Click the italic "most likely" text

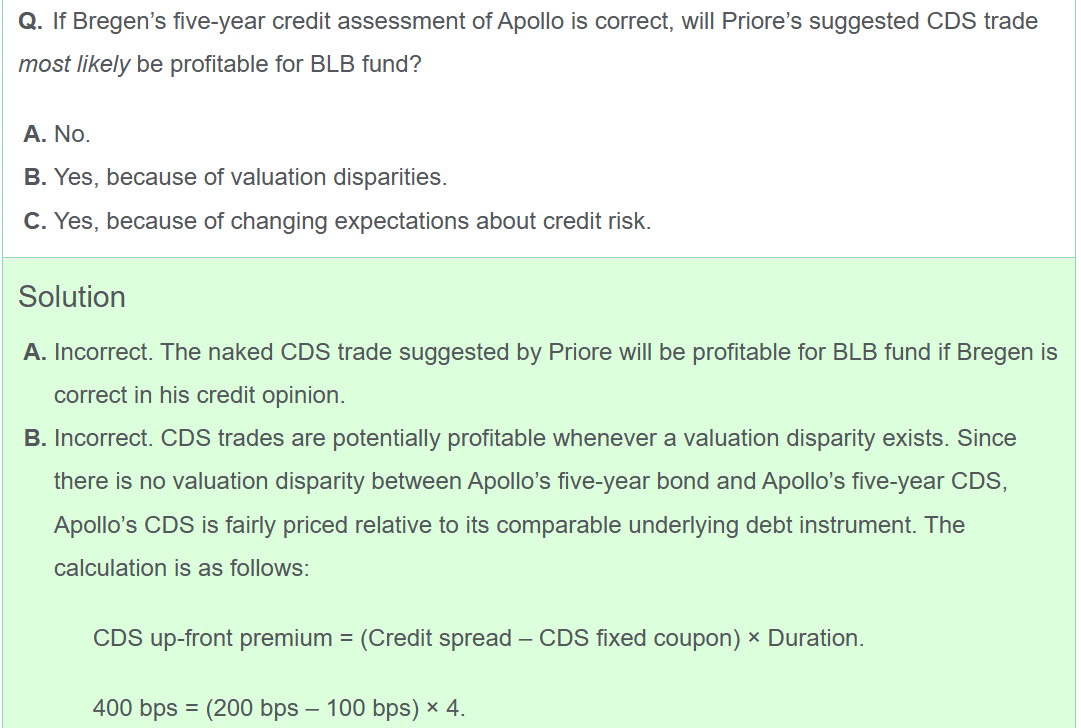click(73, 65)
